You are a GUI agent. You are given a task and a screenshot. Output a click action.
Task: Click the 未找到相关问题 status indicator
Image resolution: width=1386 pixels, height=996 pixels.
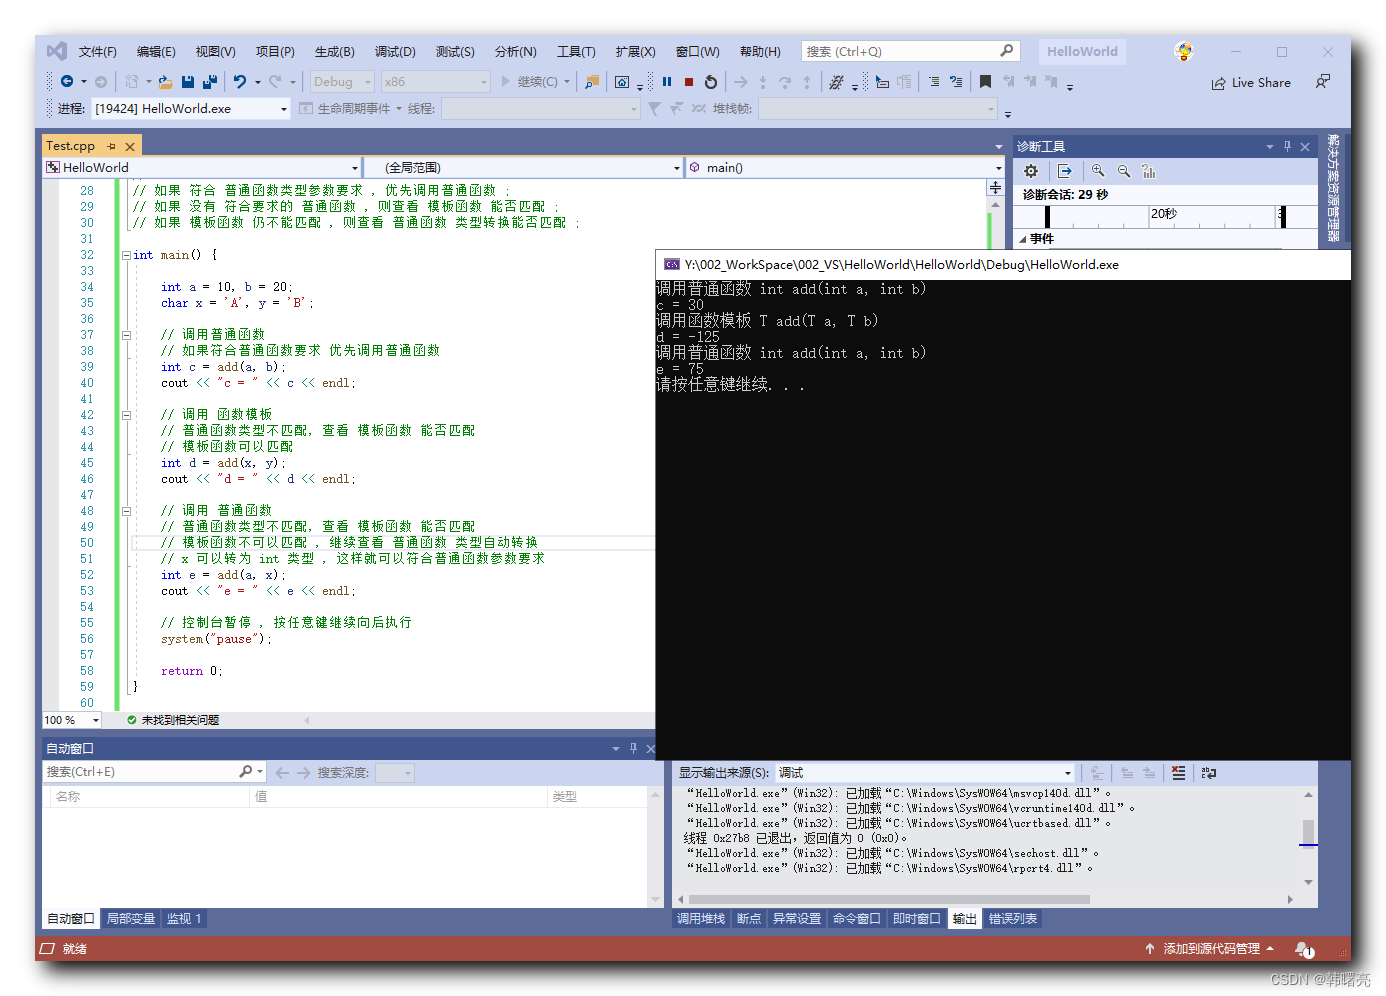pos(173,720)
